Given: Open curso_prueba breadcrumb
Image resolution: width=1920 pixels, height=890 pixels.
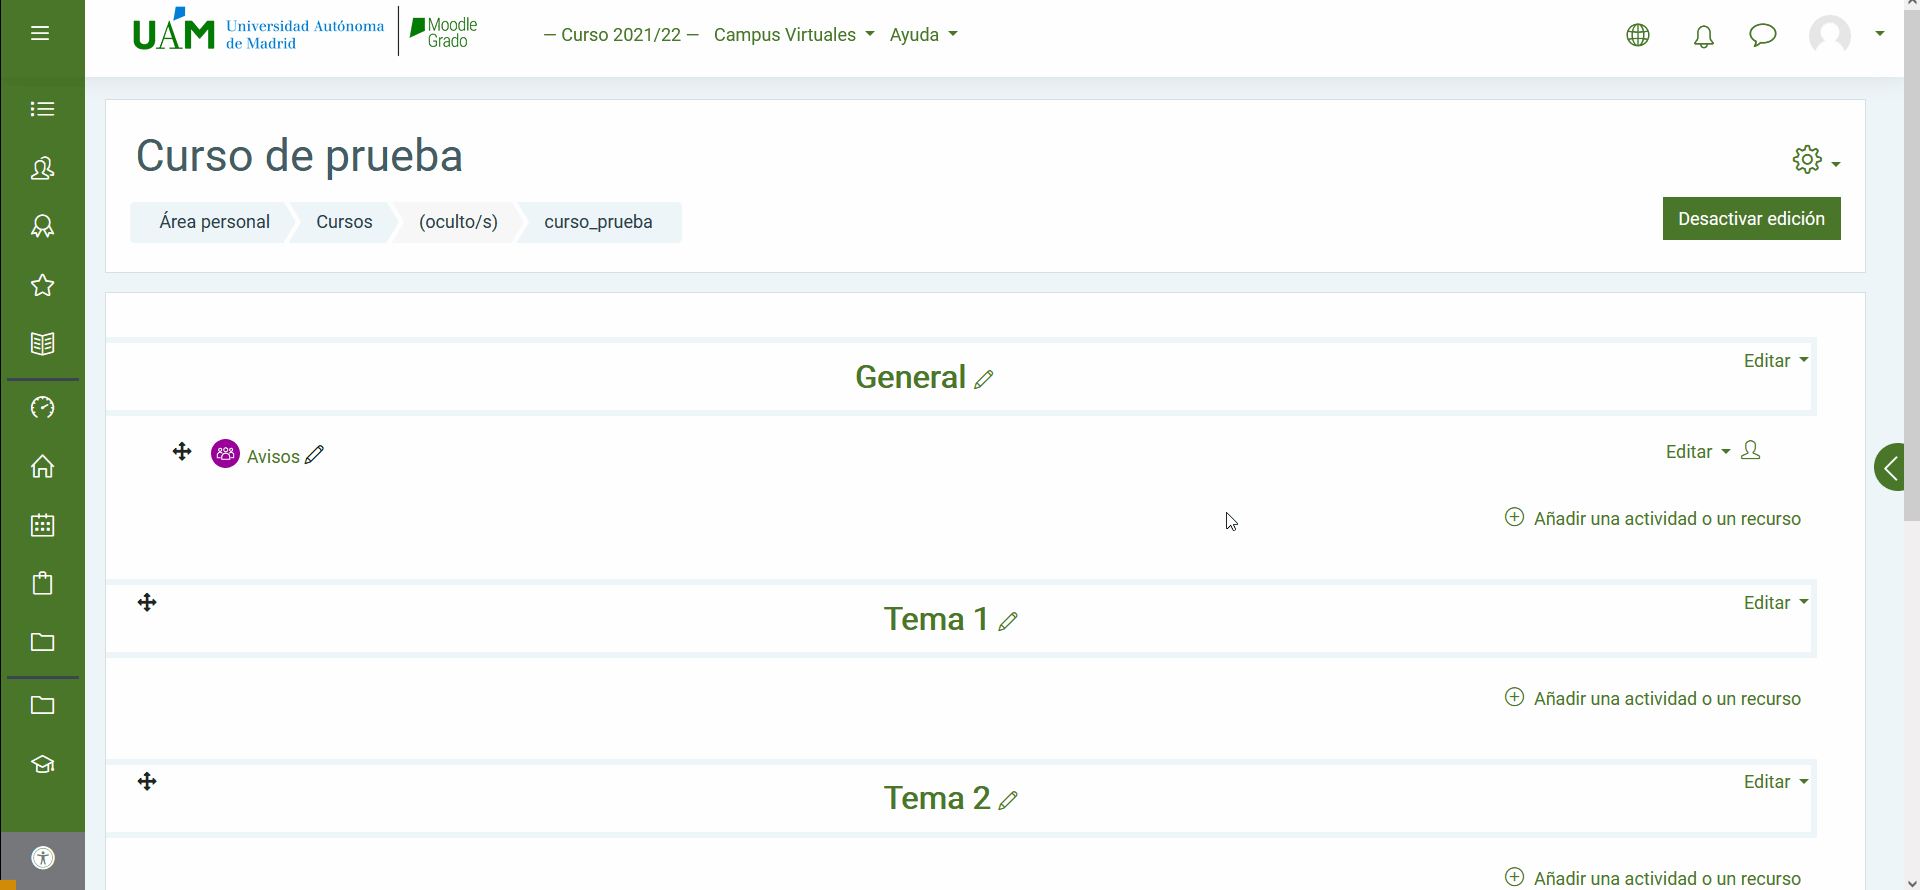Looking at the screenshot, I should click(598, 222).
